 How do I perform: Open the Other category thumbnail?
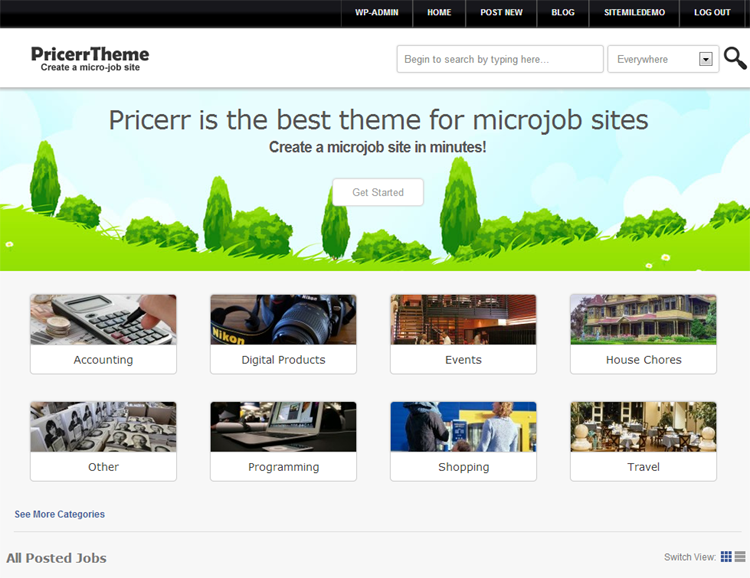103,427
